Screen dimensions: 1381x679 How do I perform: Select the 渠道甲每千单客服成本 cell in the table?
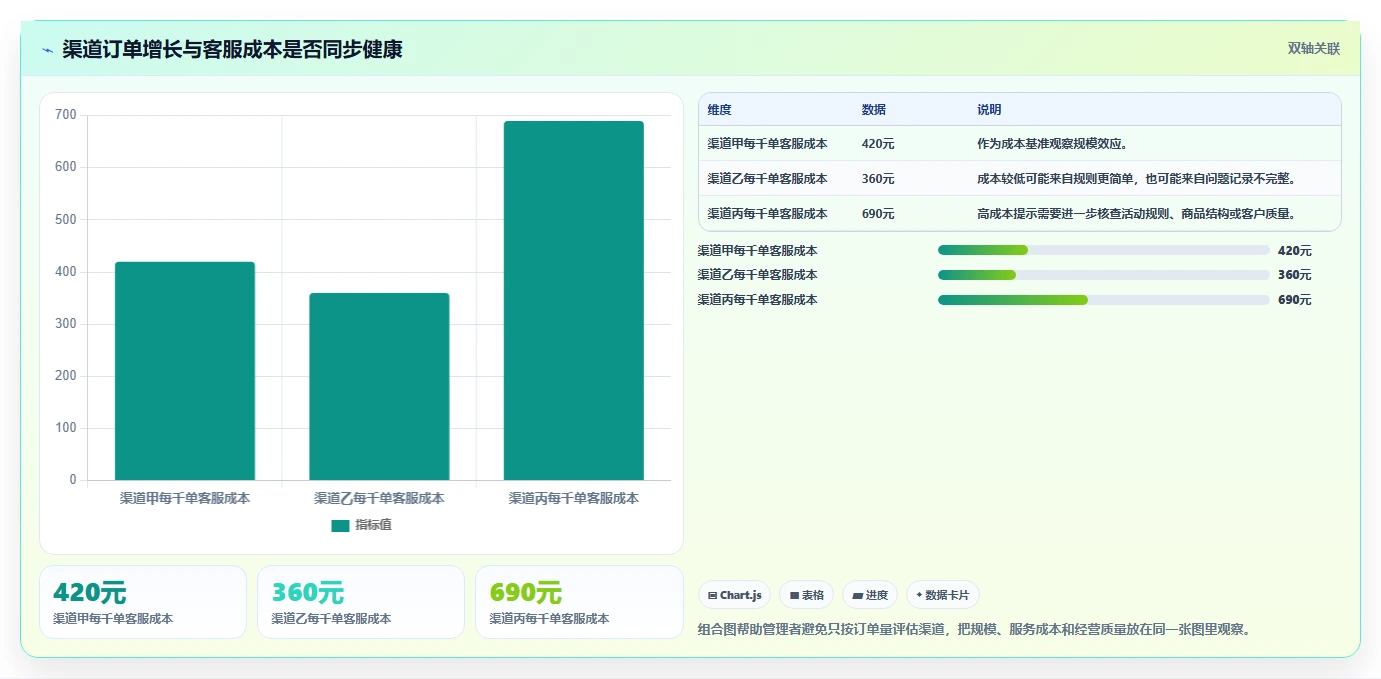pyautogui.click(x=767, y=144)
